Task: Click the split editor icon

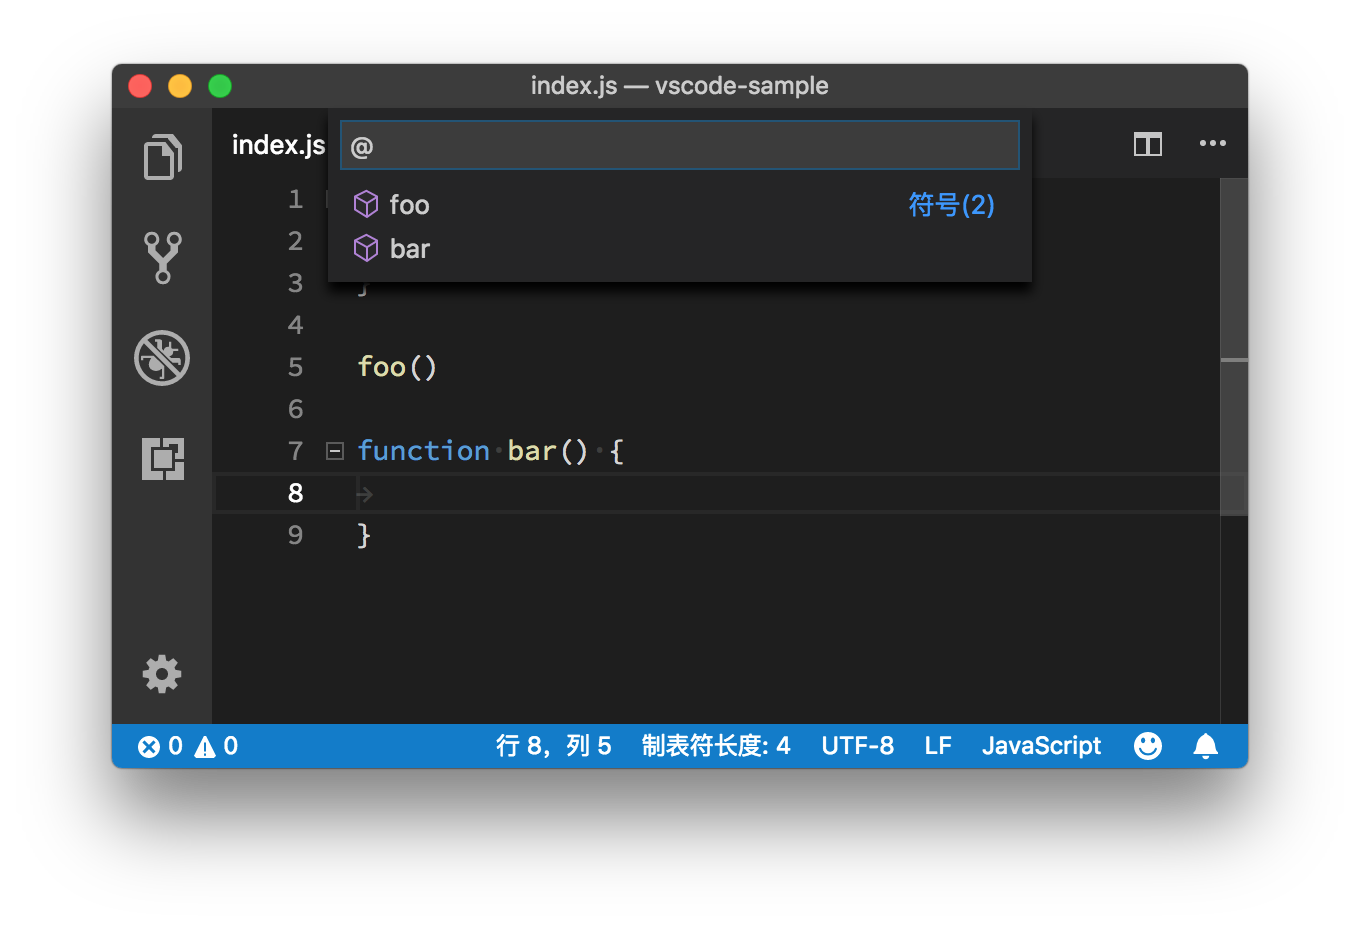Action: (x=1147, y=145)
